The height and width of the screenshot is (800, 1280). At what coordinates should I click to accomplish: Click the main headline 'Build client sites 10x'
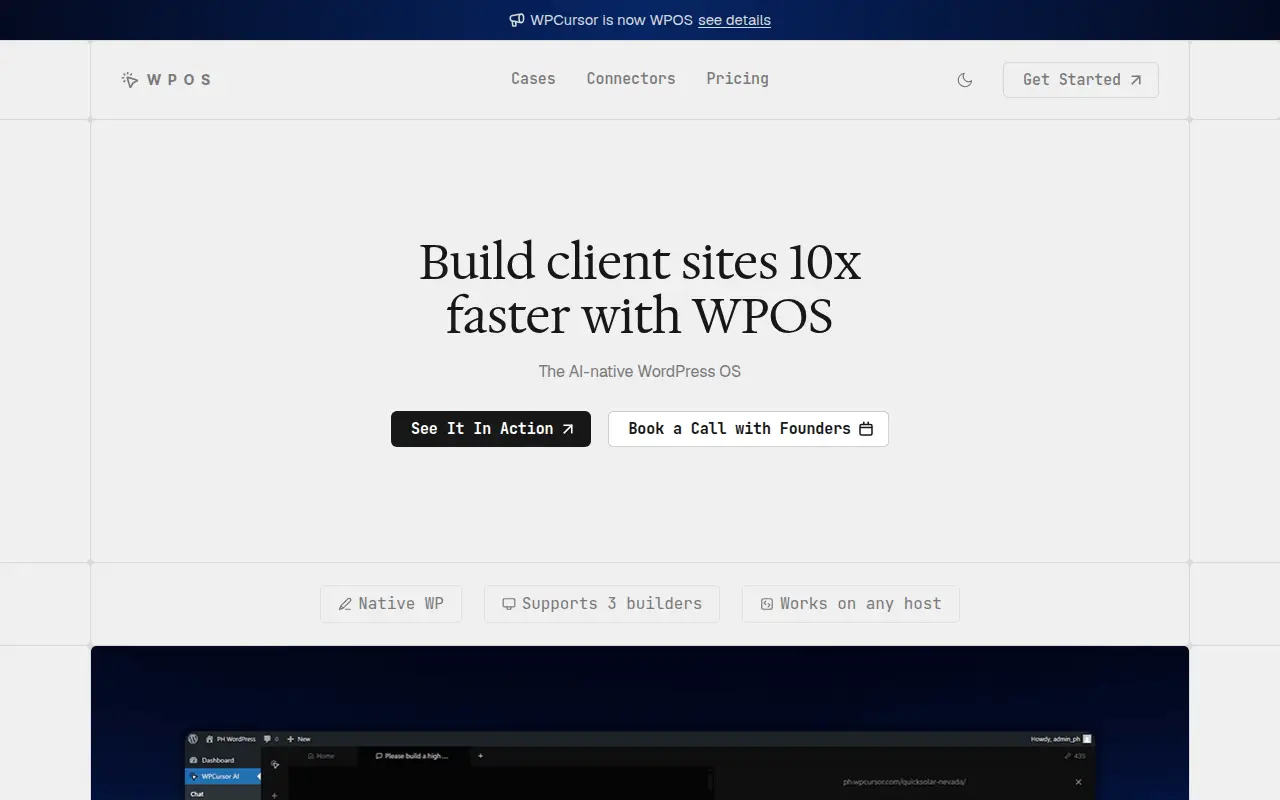coord(640,262)
